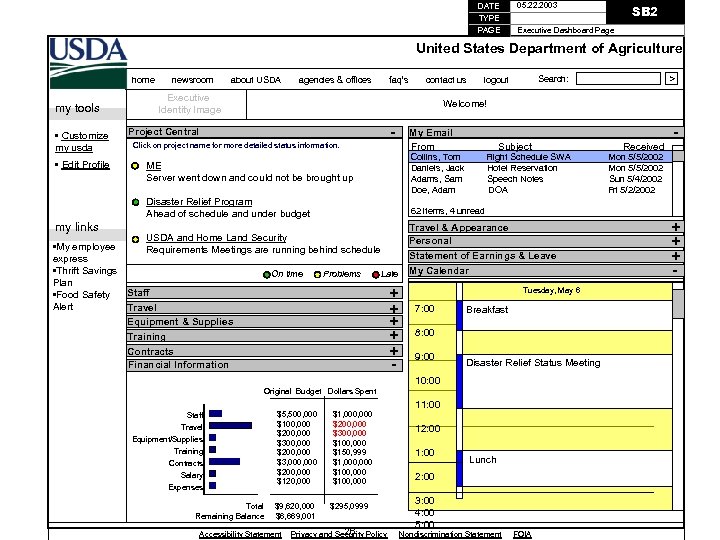Open the Breakfast calendar entry

click(567, 315)
